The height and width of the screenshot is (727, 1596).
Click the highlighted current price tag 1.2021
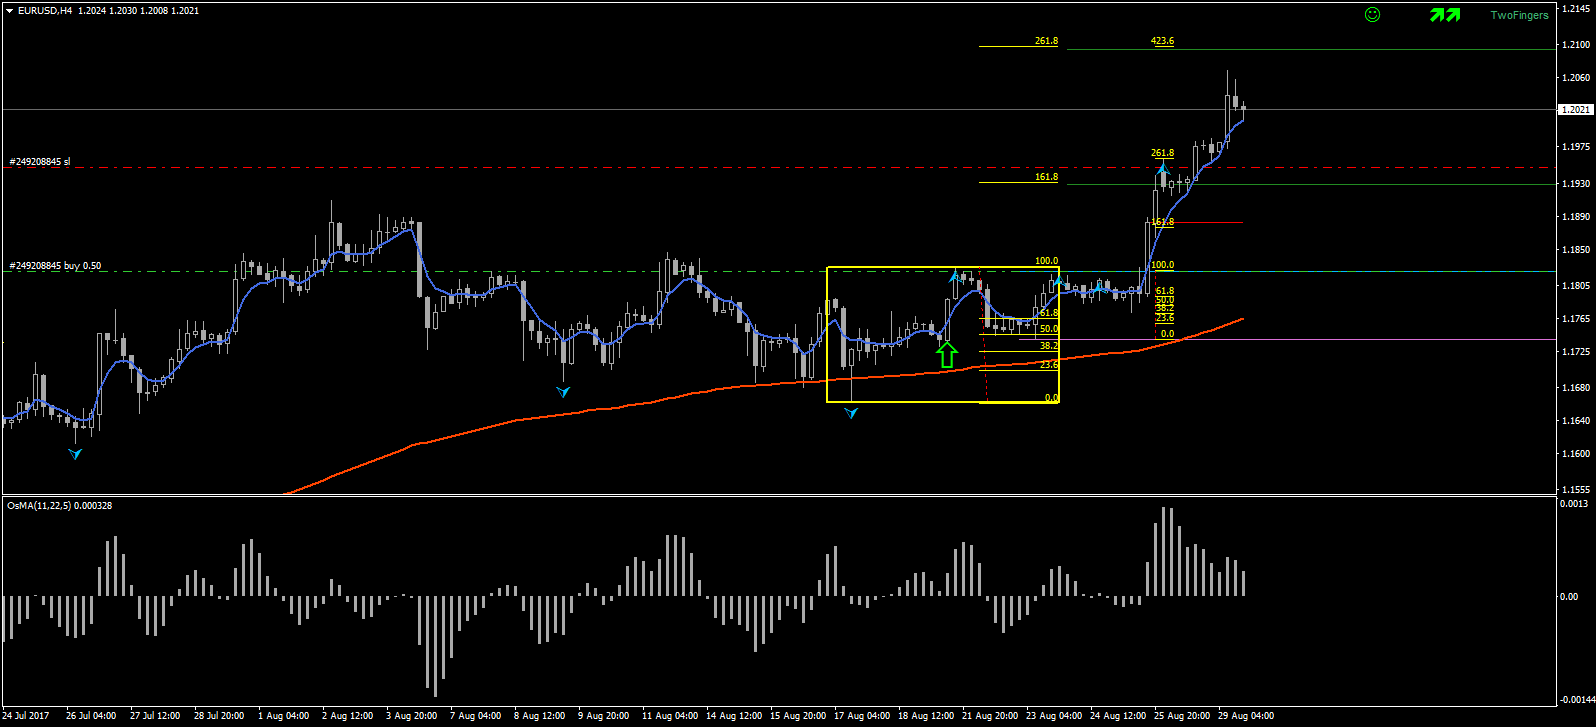1575,109
